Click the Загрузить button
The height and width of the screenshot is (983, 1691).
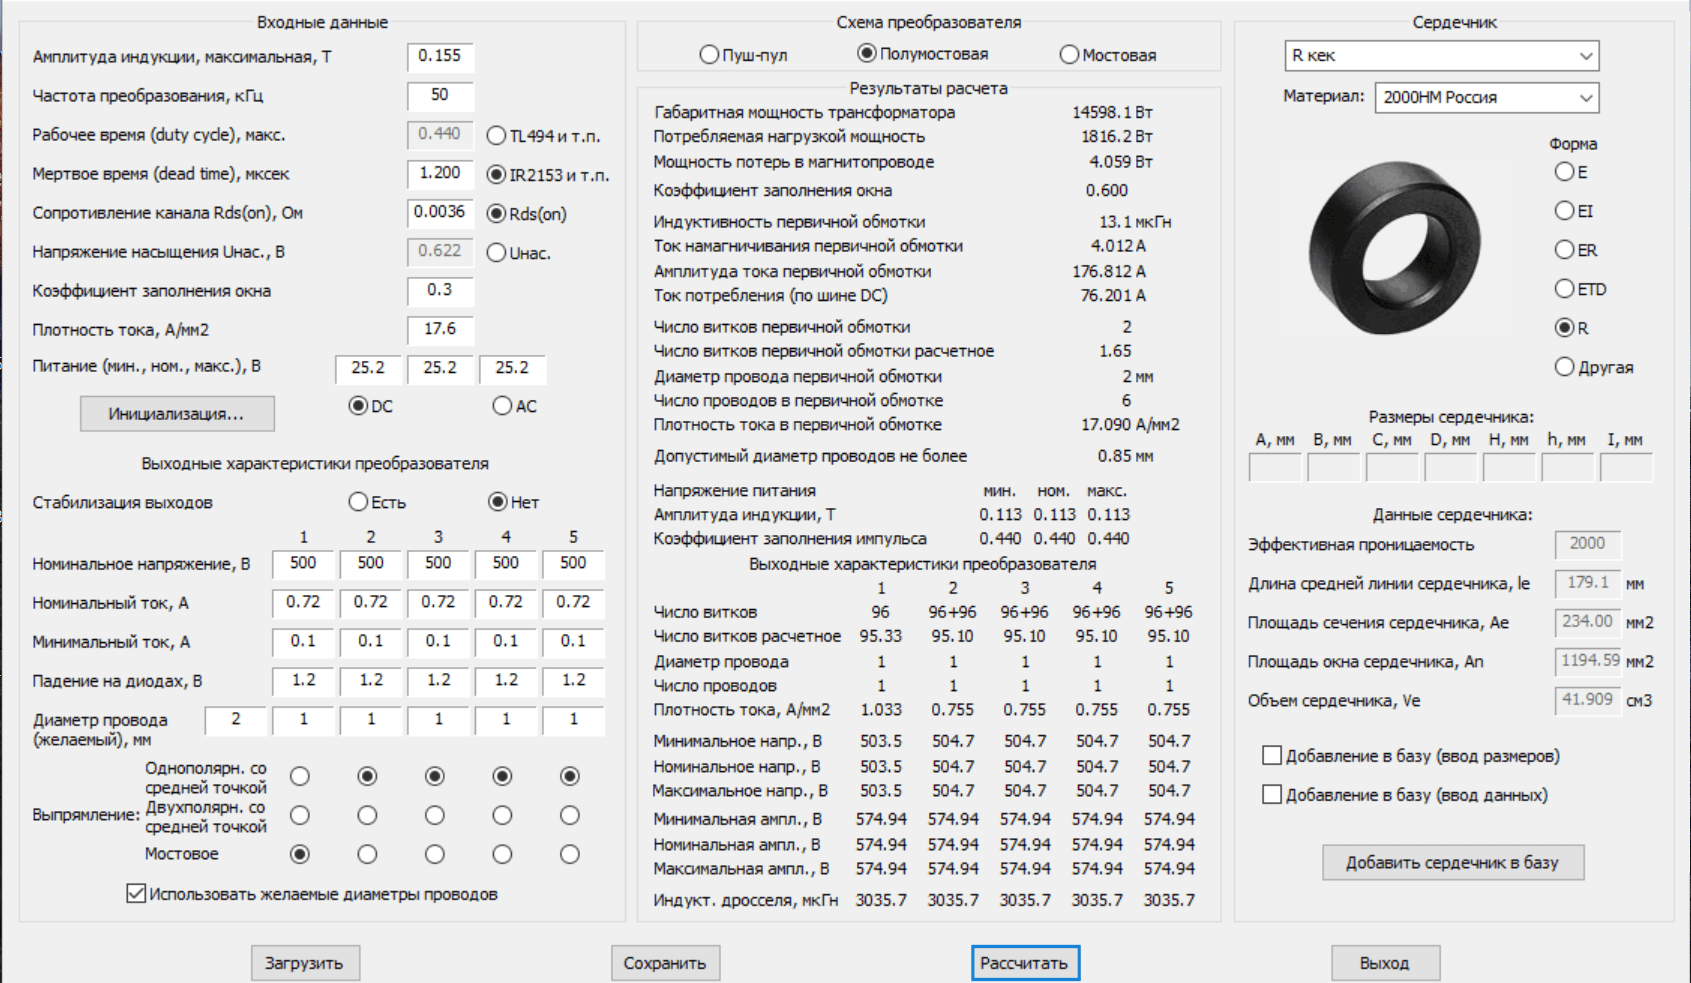304,963
